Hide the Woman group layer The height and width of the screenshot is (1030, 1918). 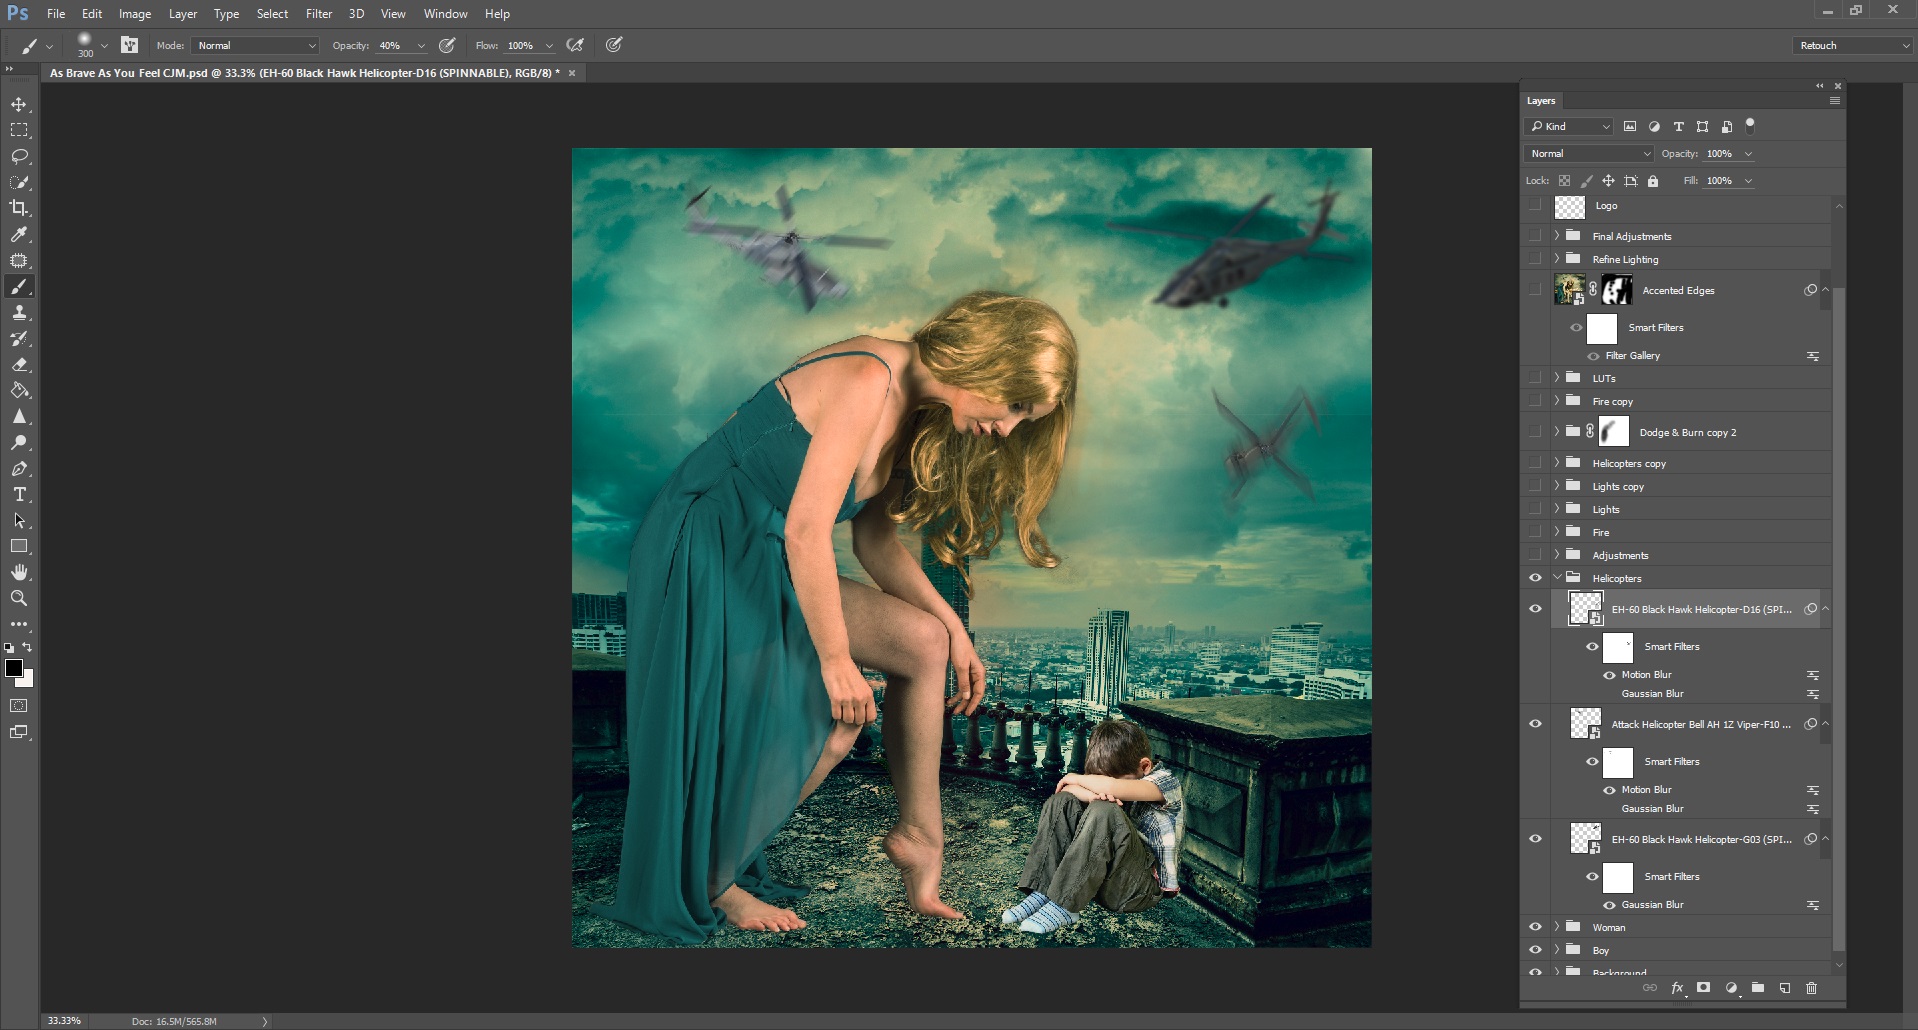[x=1535, y=927]
